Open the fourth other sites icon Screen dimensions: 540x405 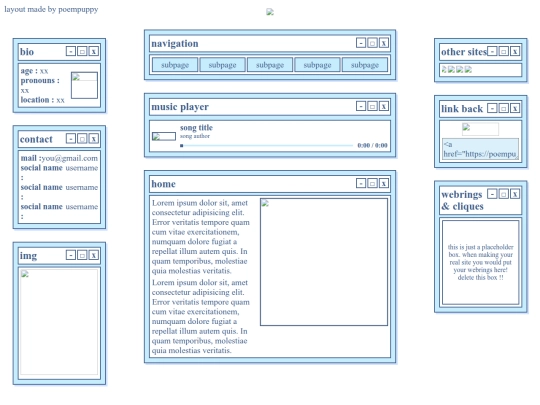pyautogui.click(x=468, y=70)
